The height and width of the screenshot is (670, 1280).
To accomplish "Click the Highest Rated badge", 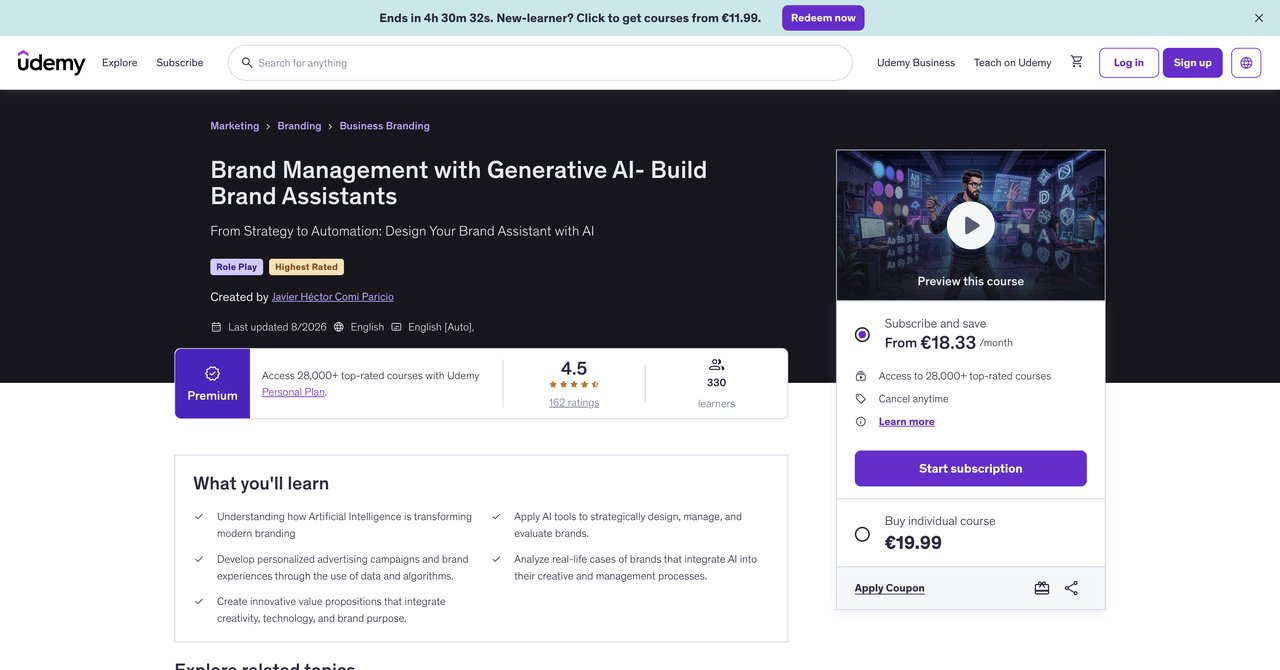I will pos(306,267).
